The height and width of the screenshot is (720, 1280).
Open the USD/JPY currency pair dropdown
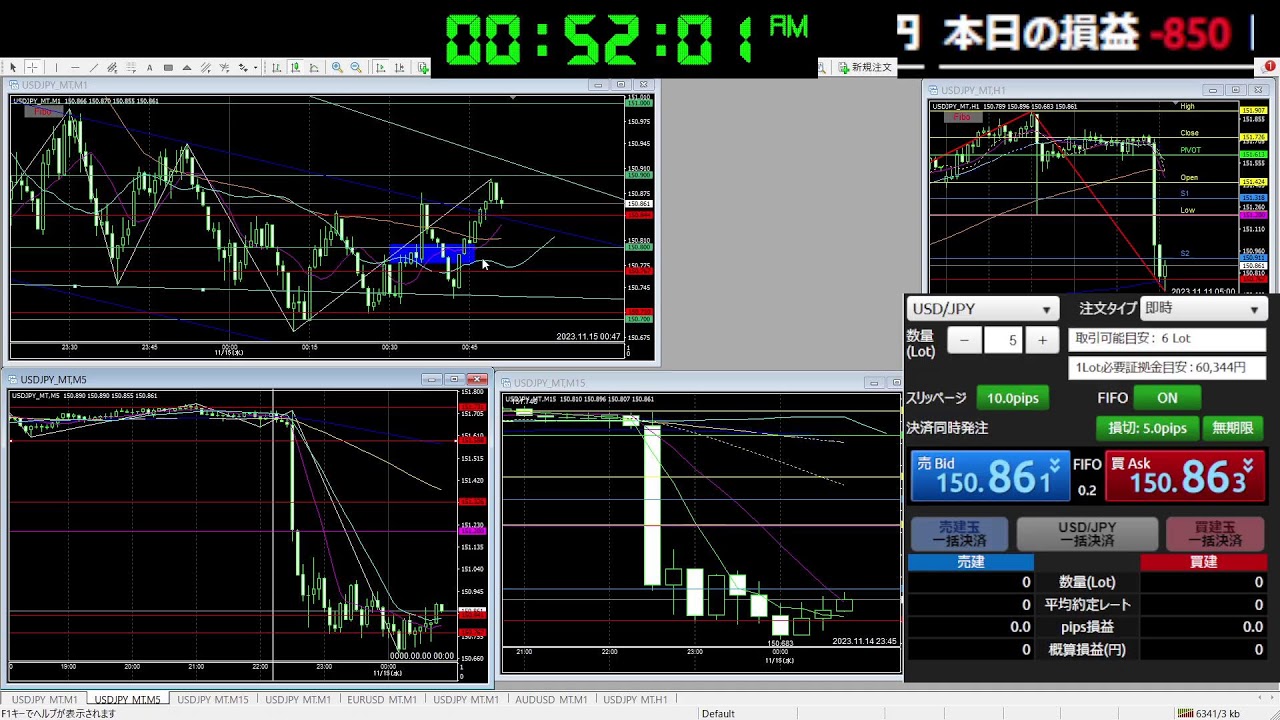(981, 309)
